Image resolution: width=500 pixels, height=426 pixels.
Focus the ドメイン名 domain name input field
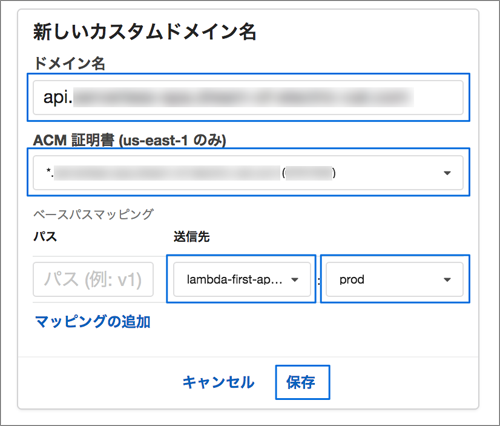(248, 98)
